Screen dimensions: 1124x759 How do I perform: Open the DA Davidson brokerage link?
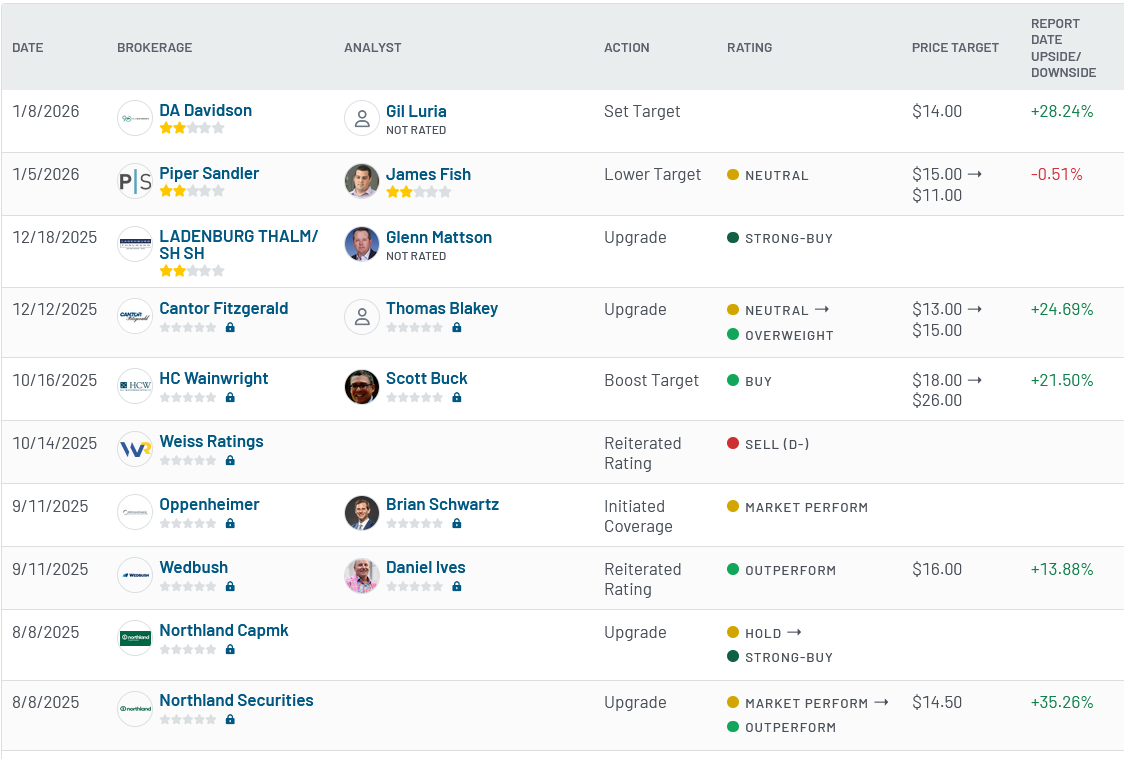[206, 110]
